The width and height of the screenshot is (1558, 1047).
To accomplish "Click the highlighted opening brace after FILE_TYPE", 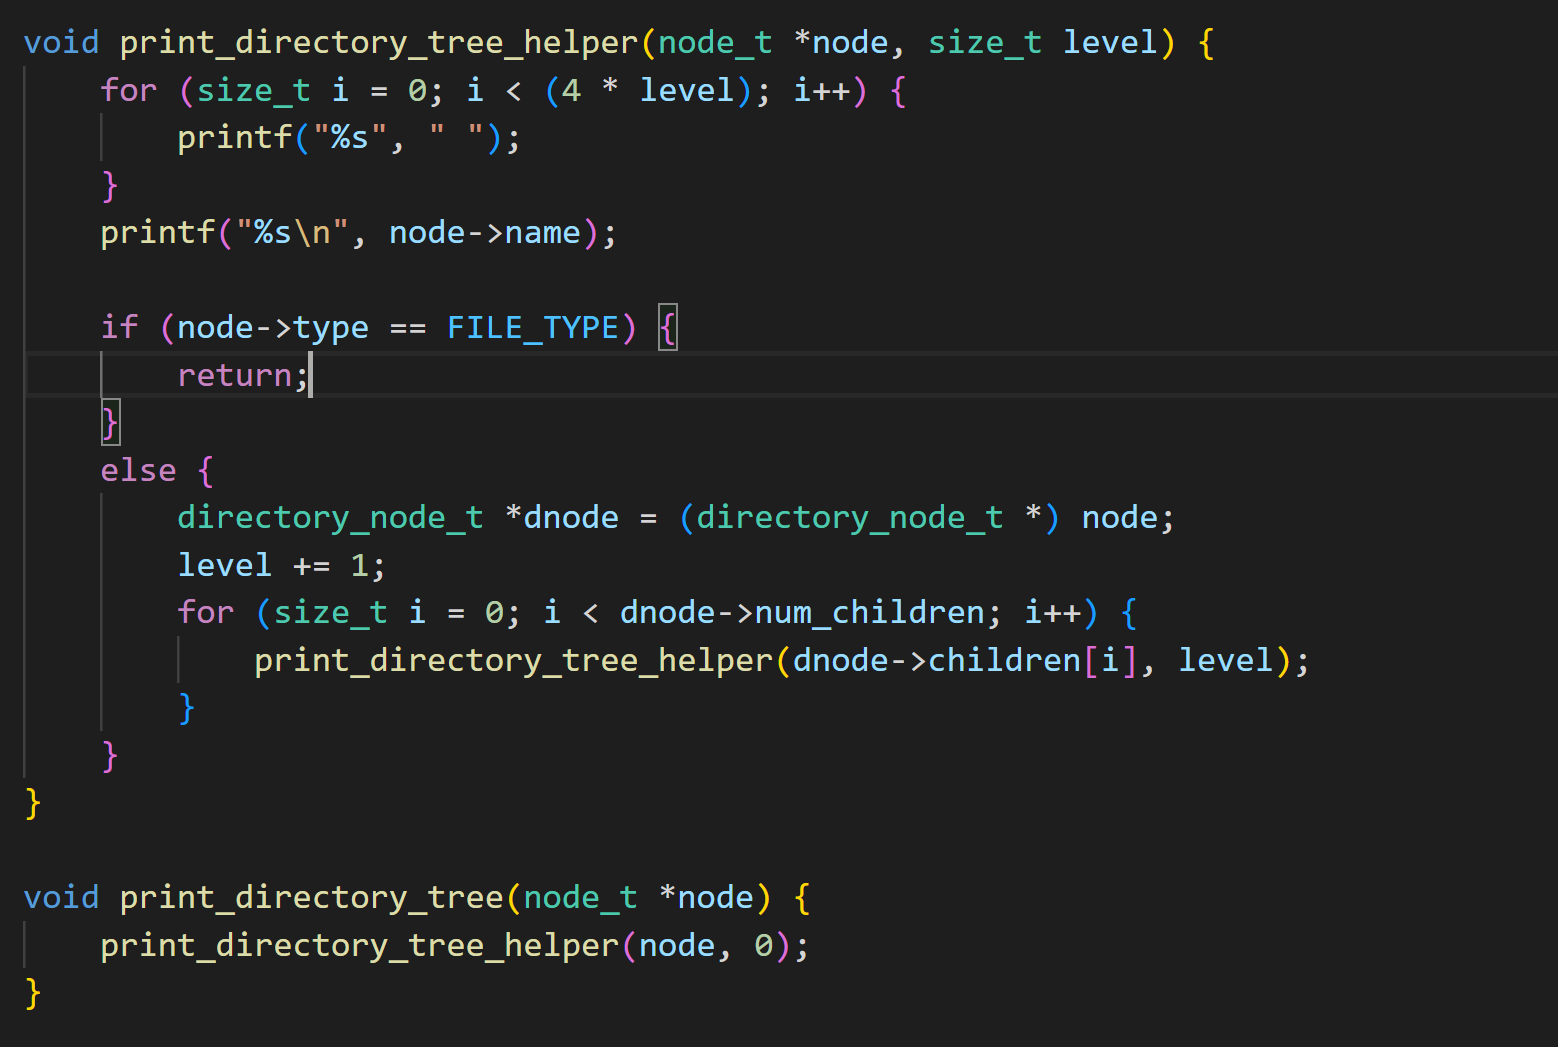I will point(668,328).
